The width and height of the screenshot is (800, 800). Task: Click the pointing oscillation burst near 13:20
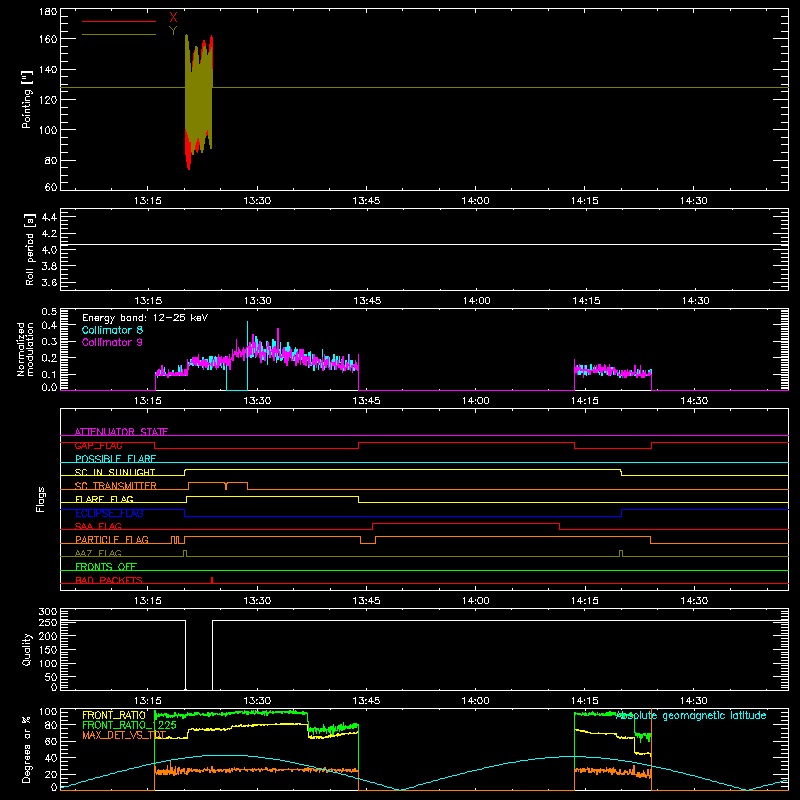[x=198, y=102]
